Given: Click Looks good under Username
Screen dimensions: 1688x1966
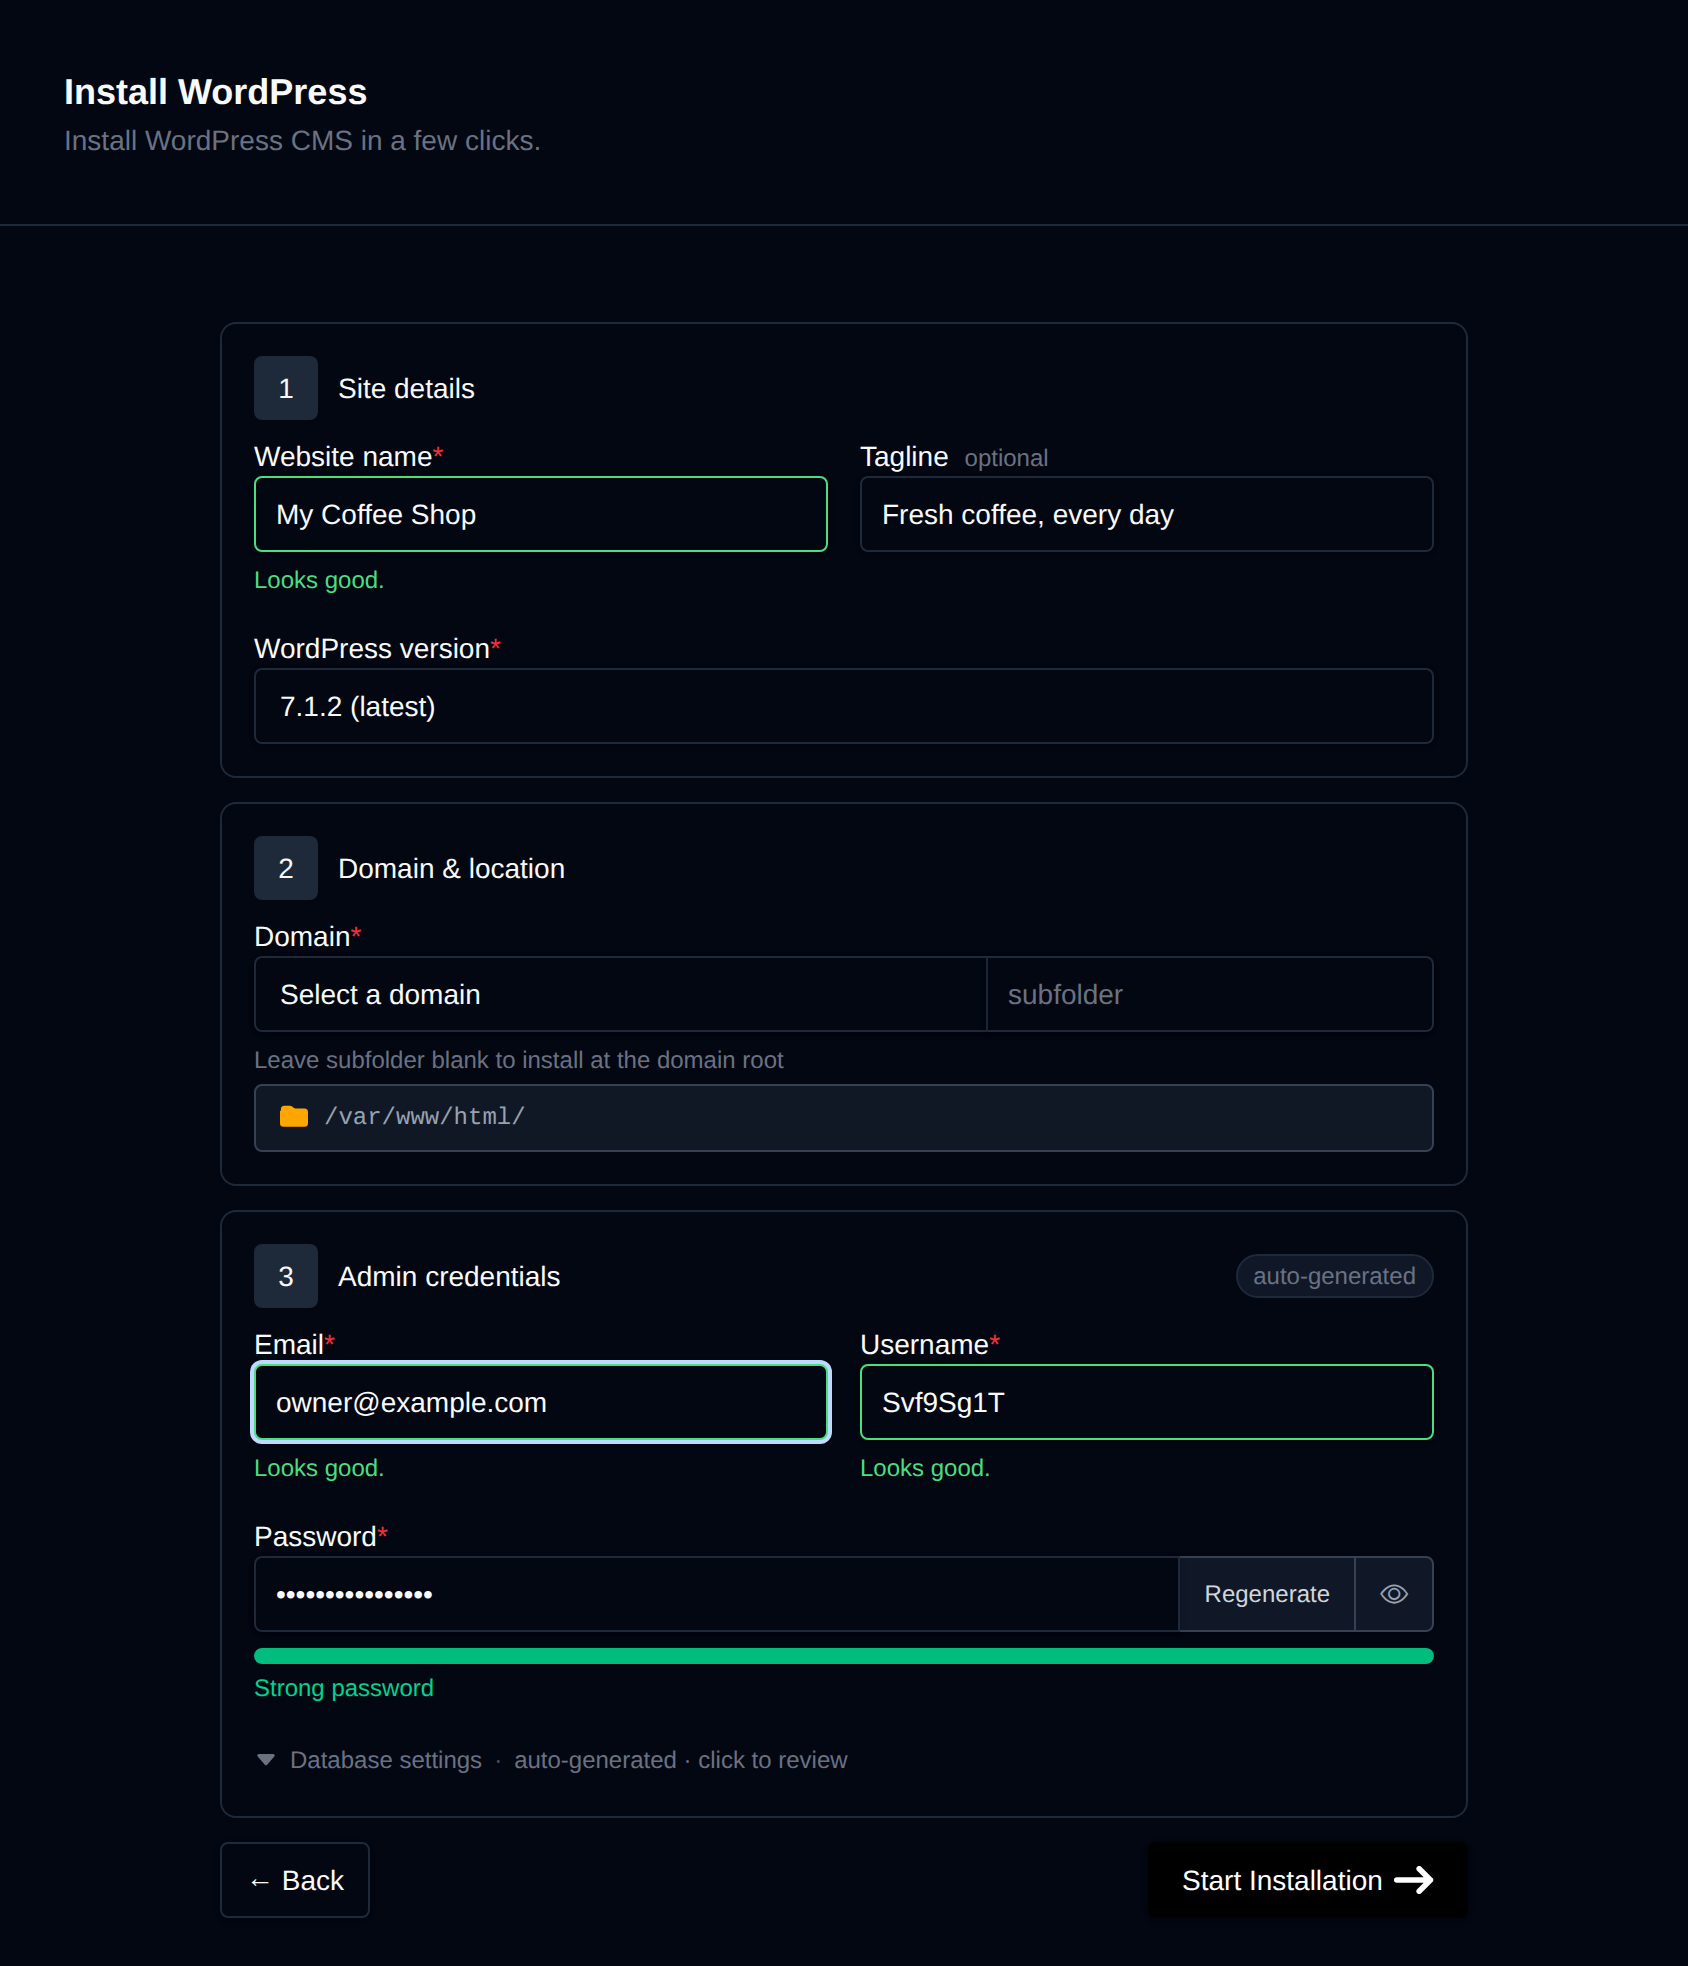Looking at the screenshot, I should coord(925,1468).
